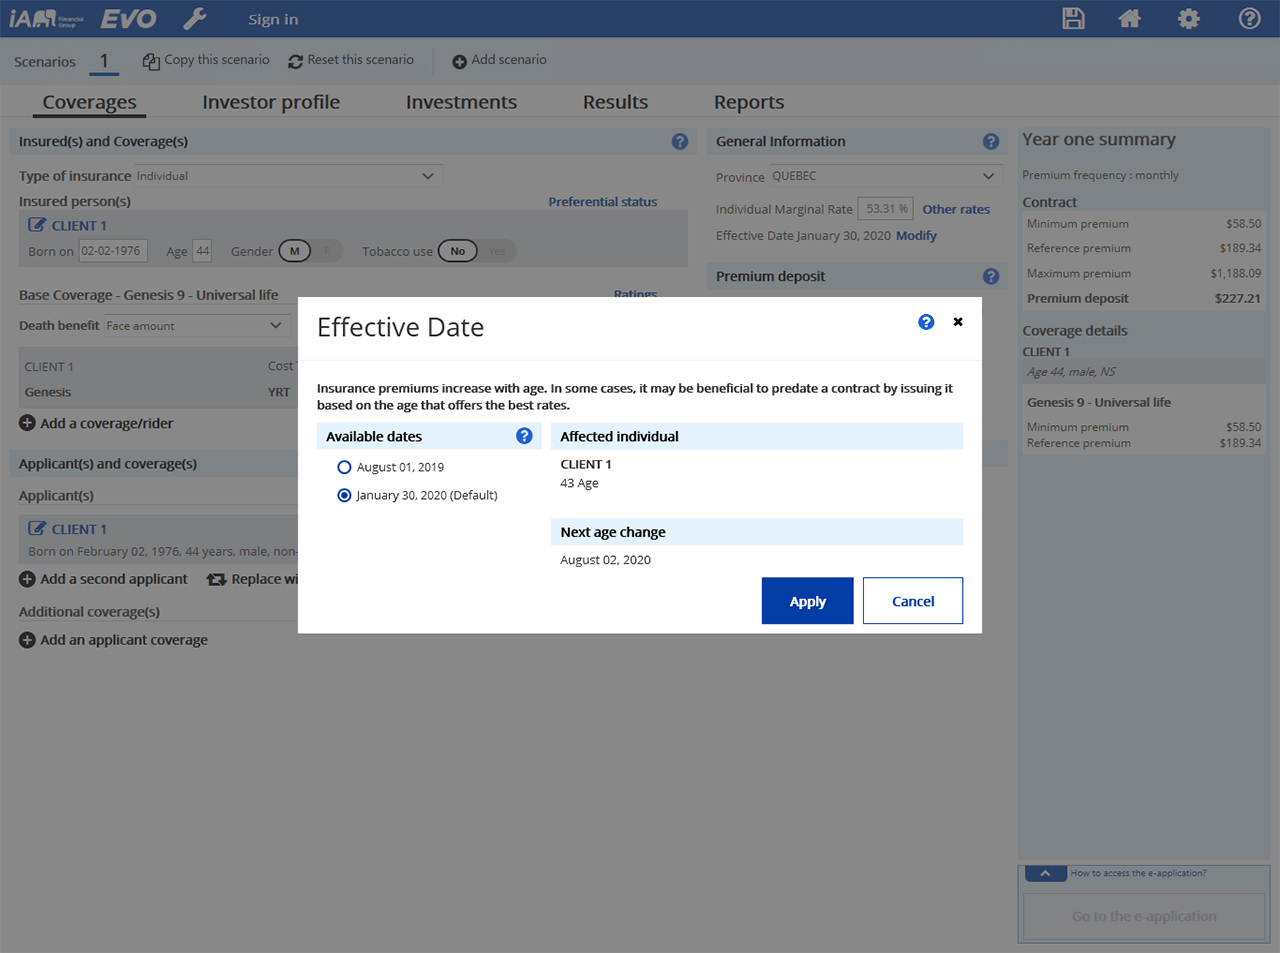Open the Province dropdown
Image resolution: width=1280 pixels, height=953 pixels.
coord(885,176)
